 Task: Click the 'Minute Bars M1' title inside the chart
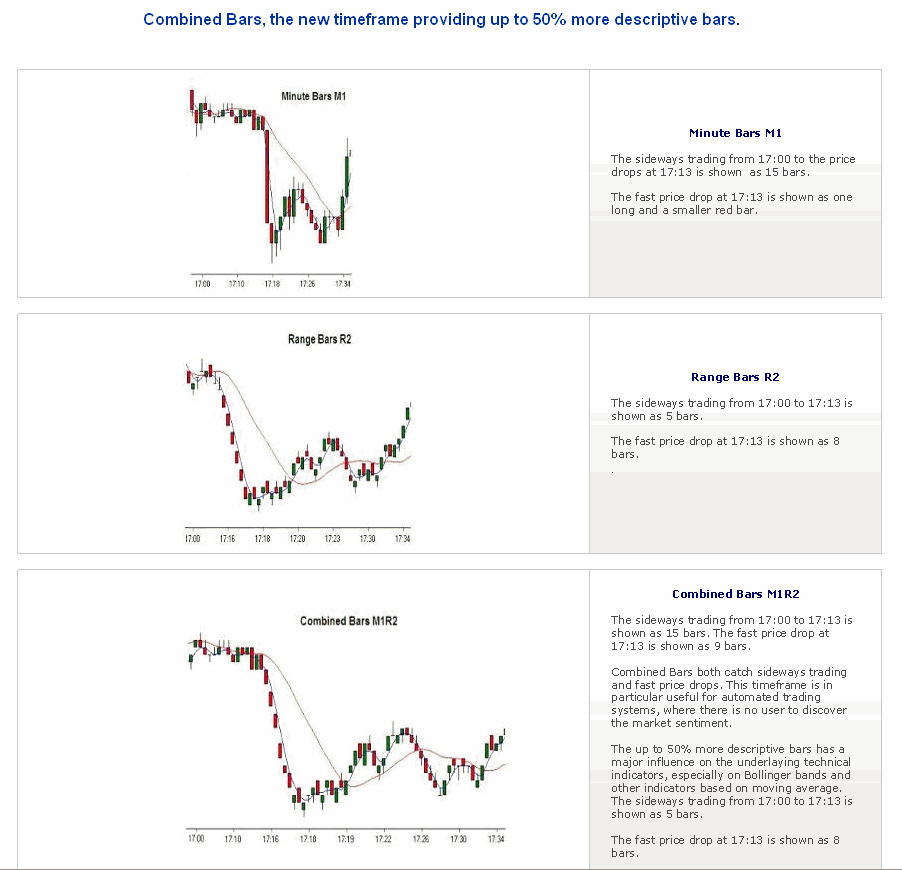pyautogui.click(x=313, y=96)
